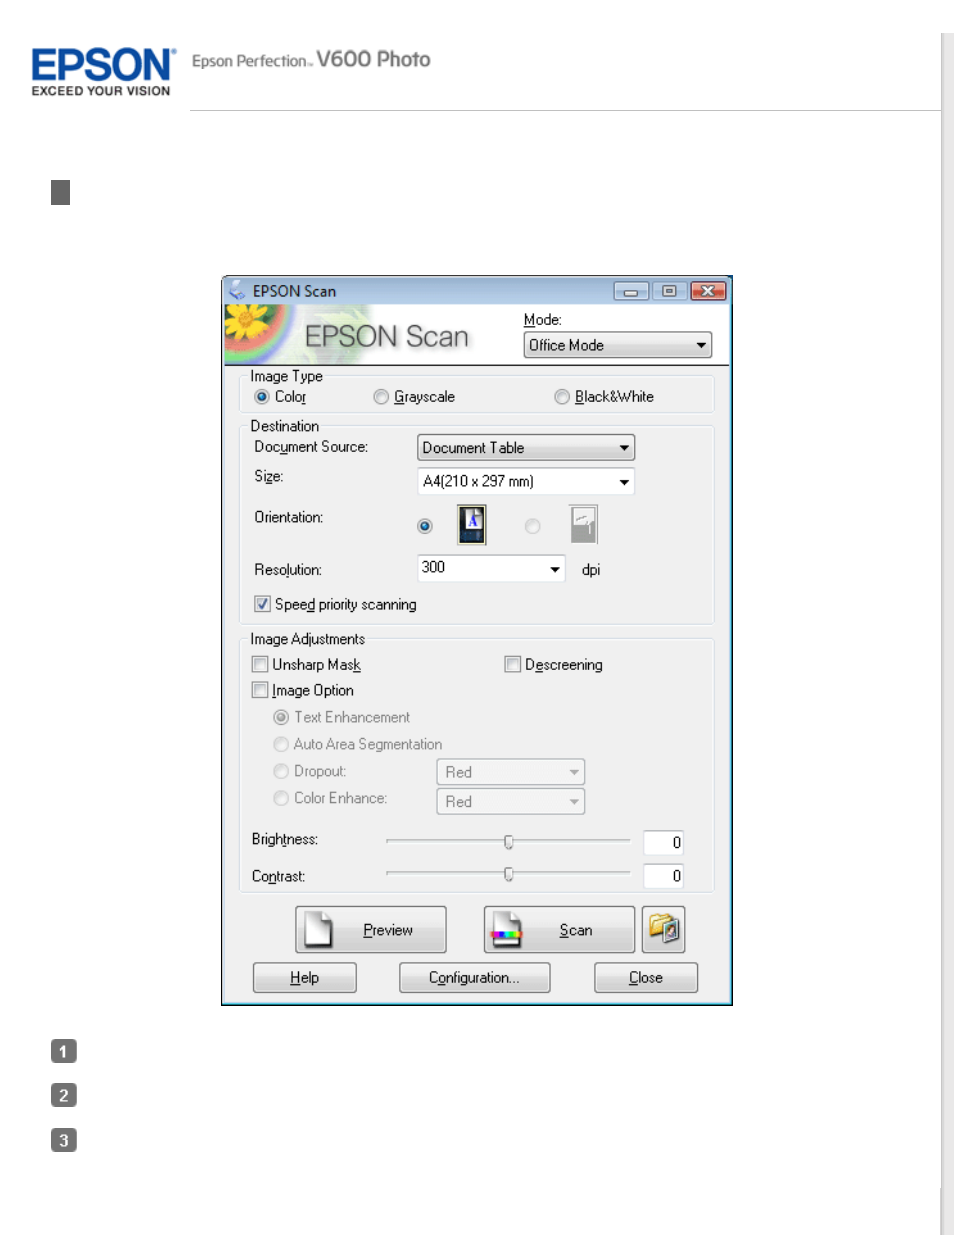The width and height of the screenshot is (954, 1235).
Task: Check the Image Option box
Action: (x=260, y=690)
